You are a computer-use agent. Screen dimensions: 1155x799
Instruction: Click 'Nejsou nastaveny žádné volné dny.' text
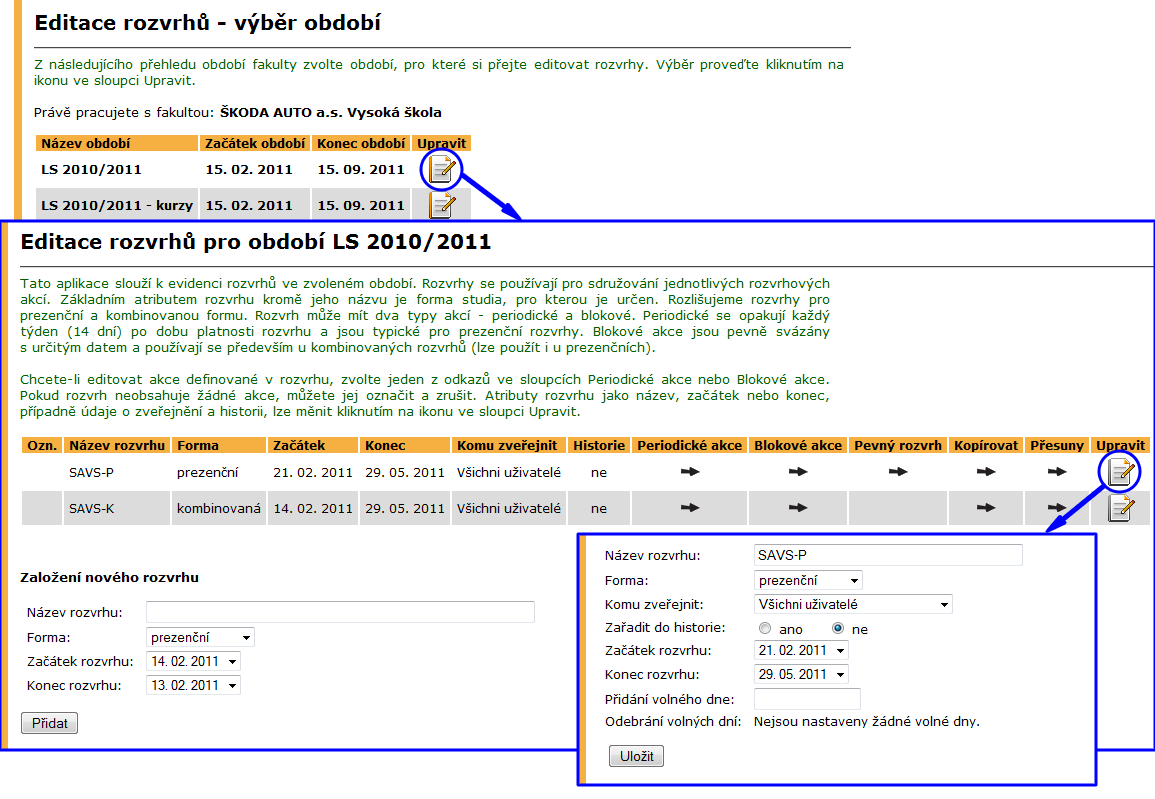pyautogui.click(x=867, y=722)
